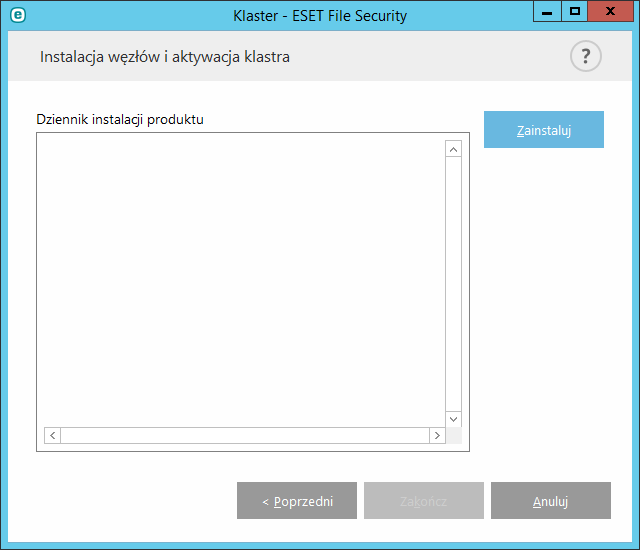
Task: Minimize the Klaster window
Action: coord(547,11)
